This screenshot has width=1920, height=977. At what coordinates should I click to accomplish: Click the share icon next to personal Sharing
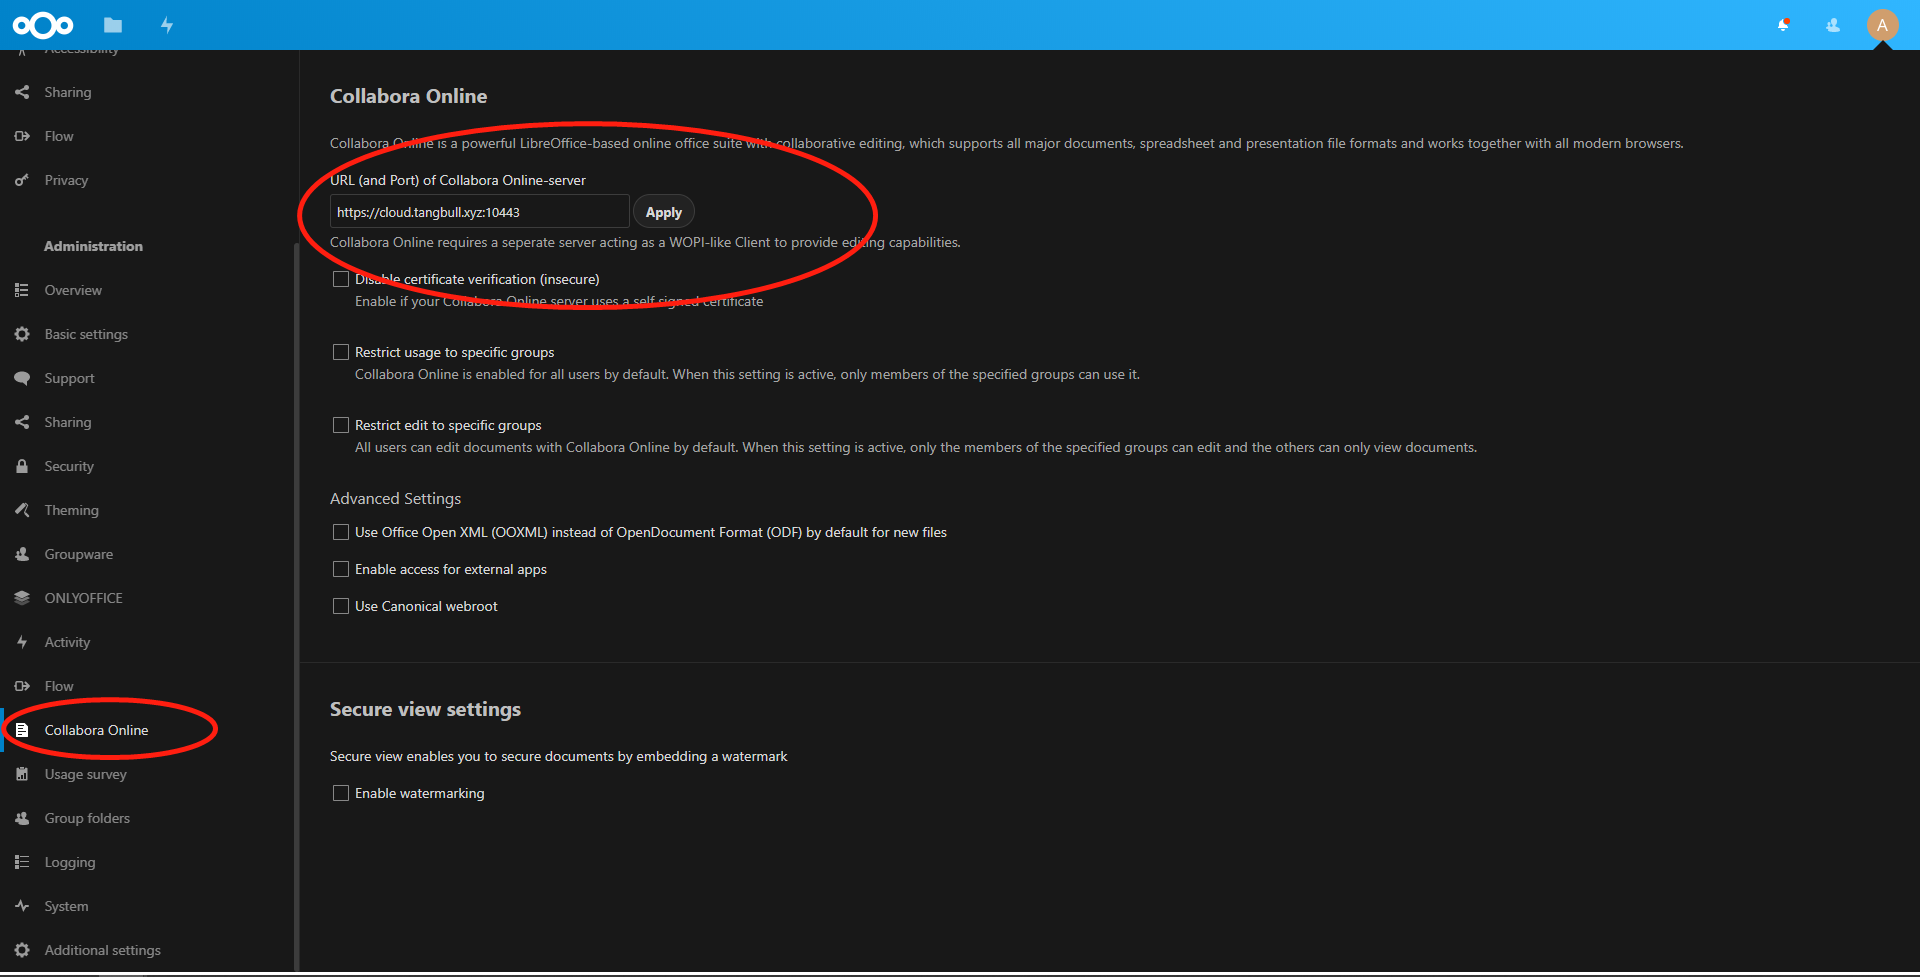pos(22,92)
